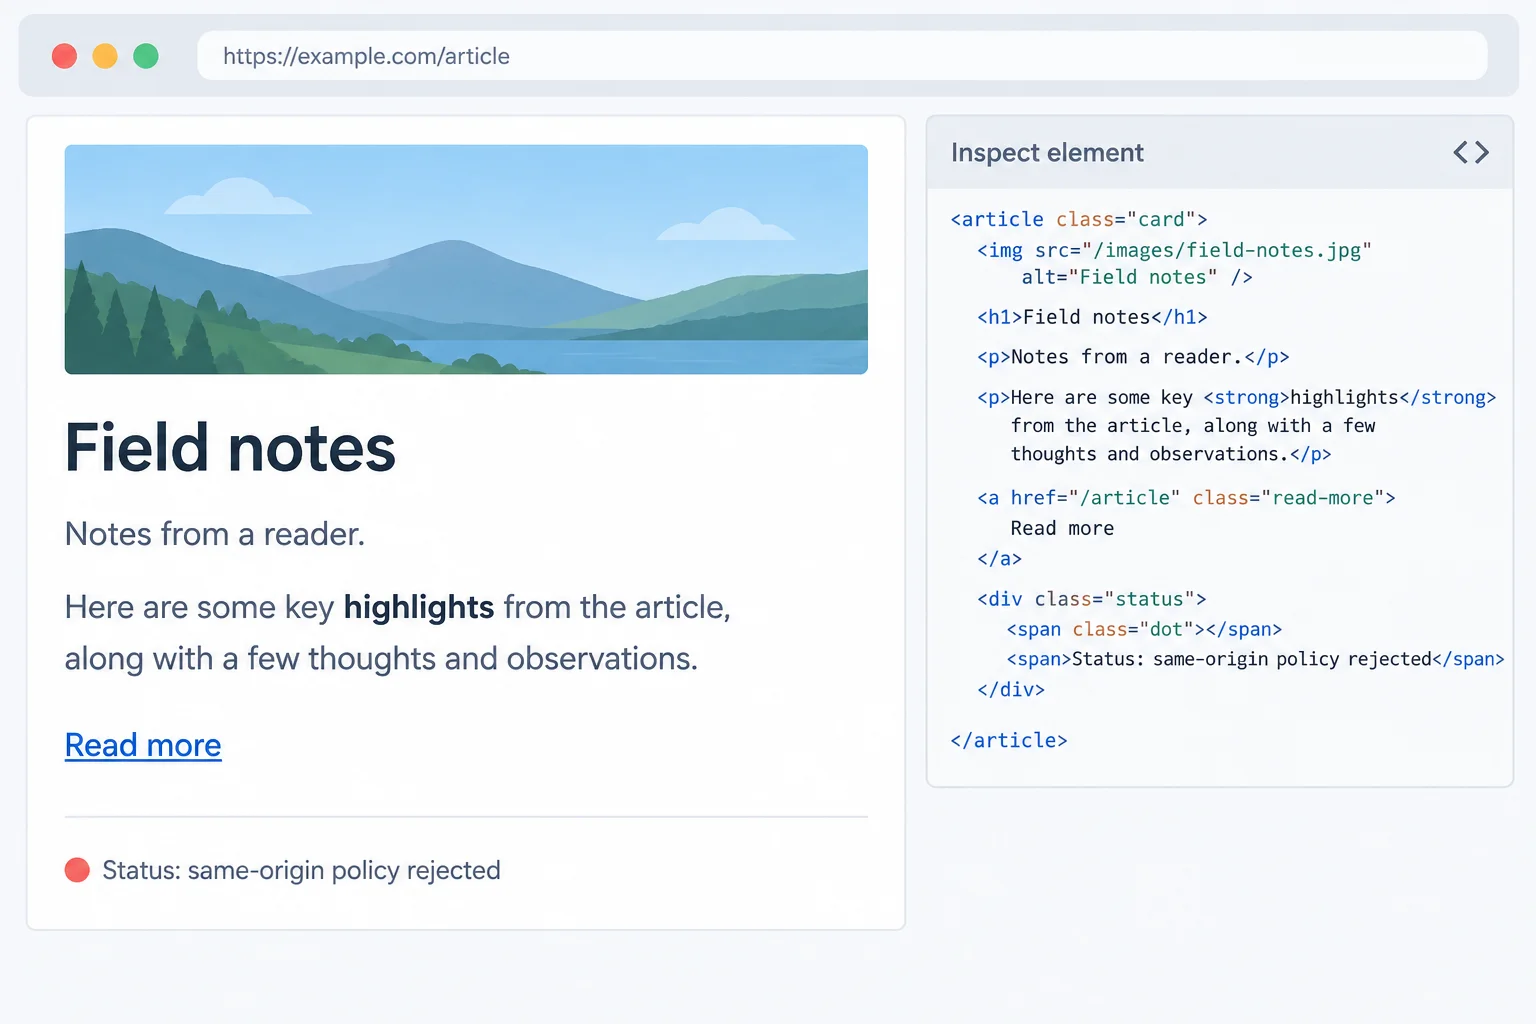Select the div class="status" code line
This screenshot has width=1536, height=1024.
[x=1092, y=599]
